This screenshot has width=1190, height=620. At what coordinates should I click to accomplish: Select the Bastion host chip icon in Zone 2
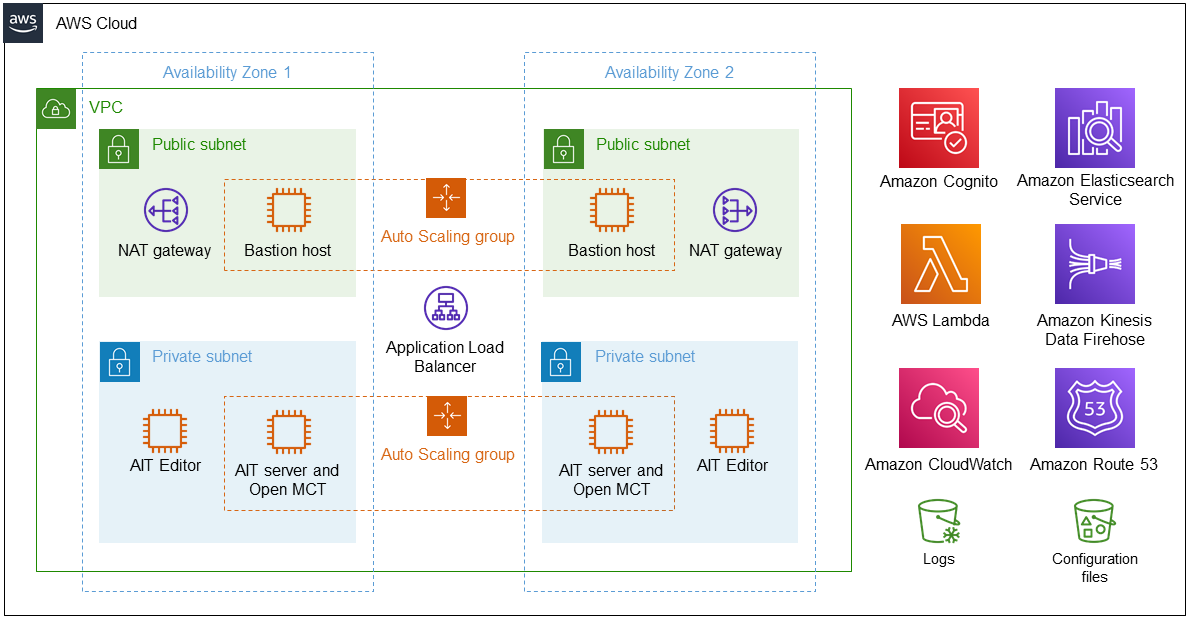[x=612, y=210]
